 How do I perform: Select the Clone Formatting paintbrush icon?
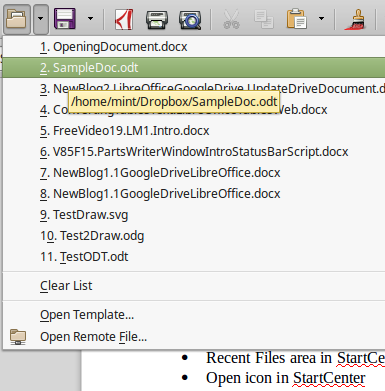[355, 19]
